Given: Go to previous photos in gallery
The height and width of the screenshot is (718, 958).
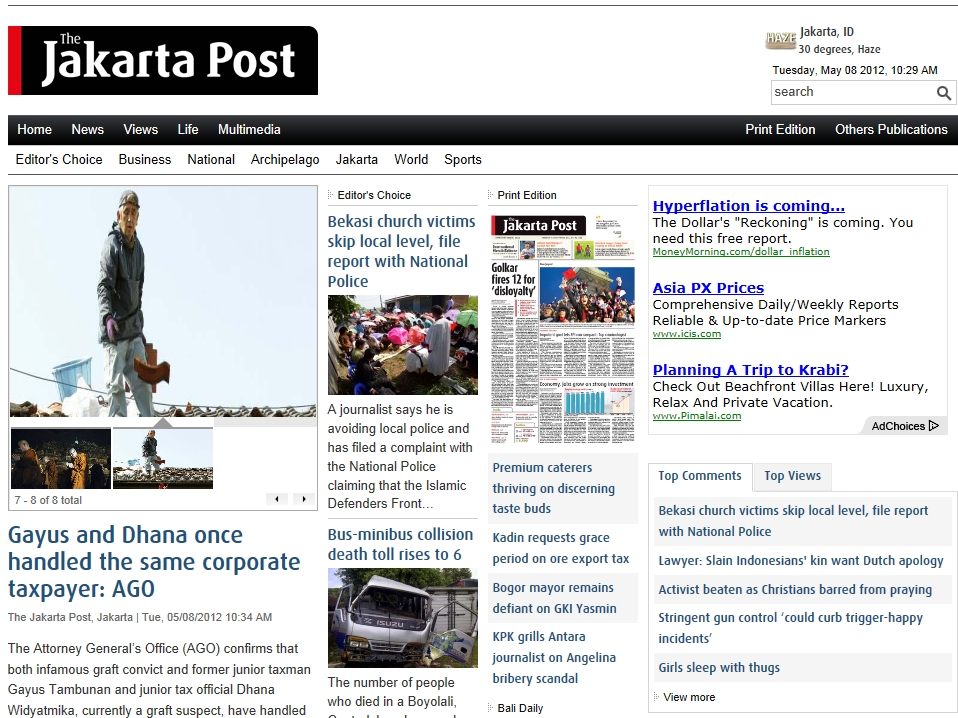Looking at the screenshot, I should (276, 499).
